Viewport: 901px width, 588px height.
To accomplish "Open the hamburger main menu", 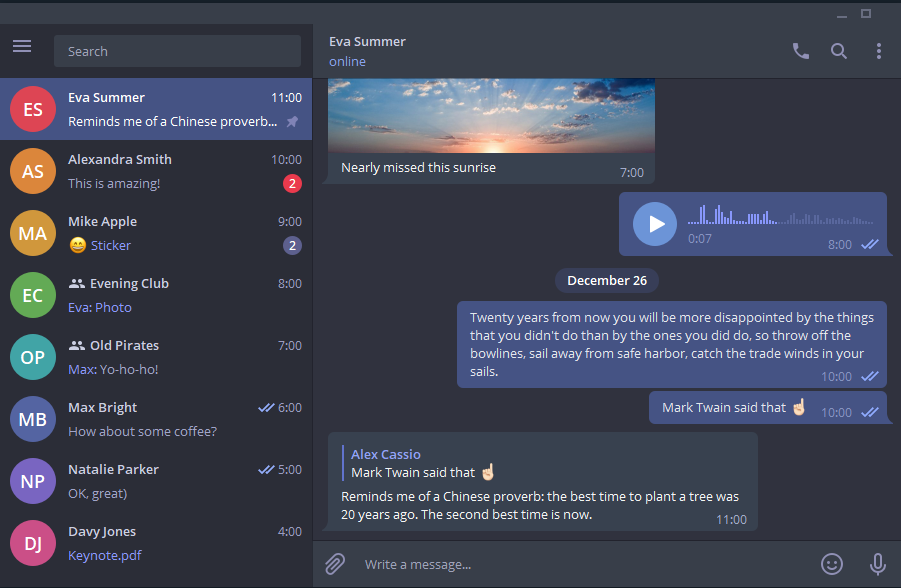I will point(22,46).
